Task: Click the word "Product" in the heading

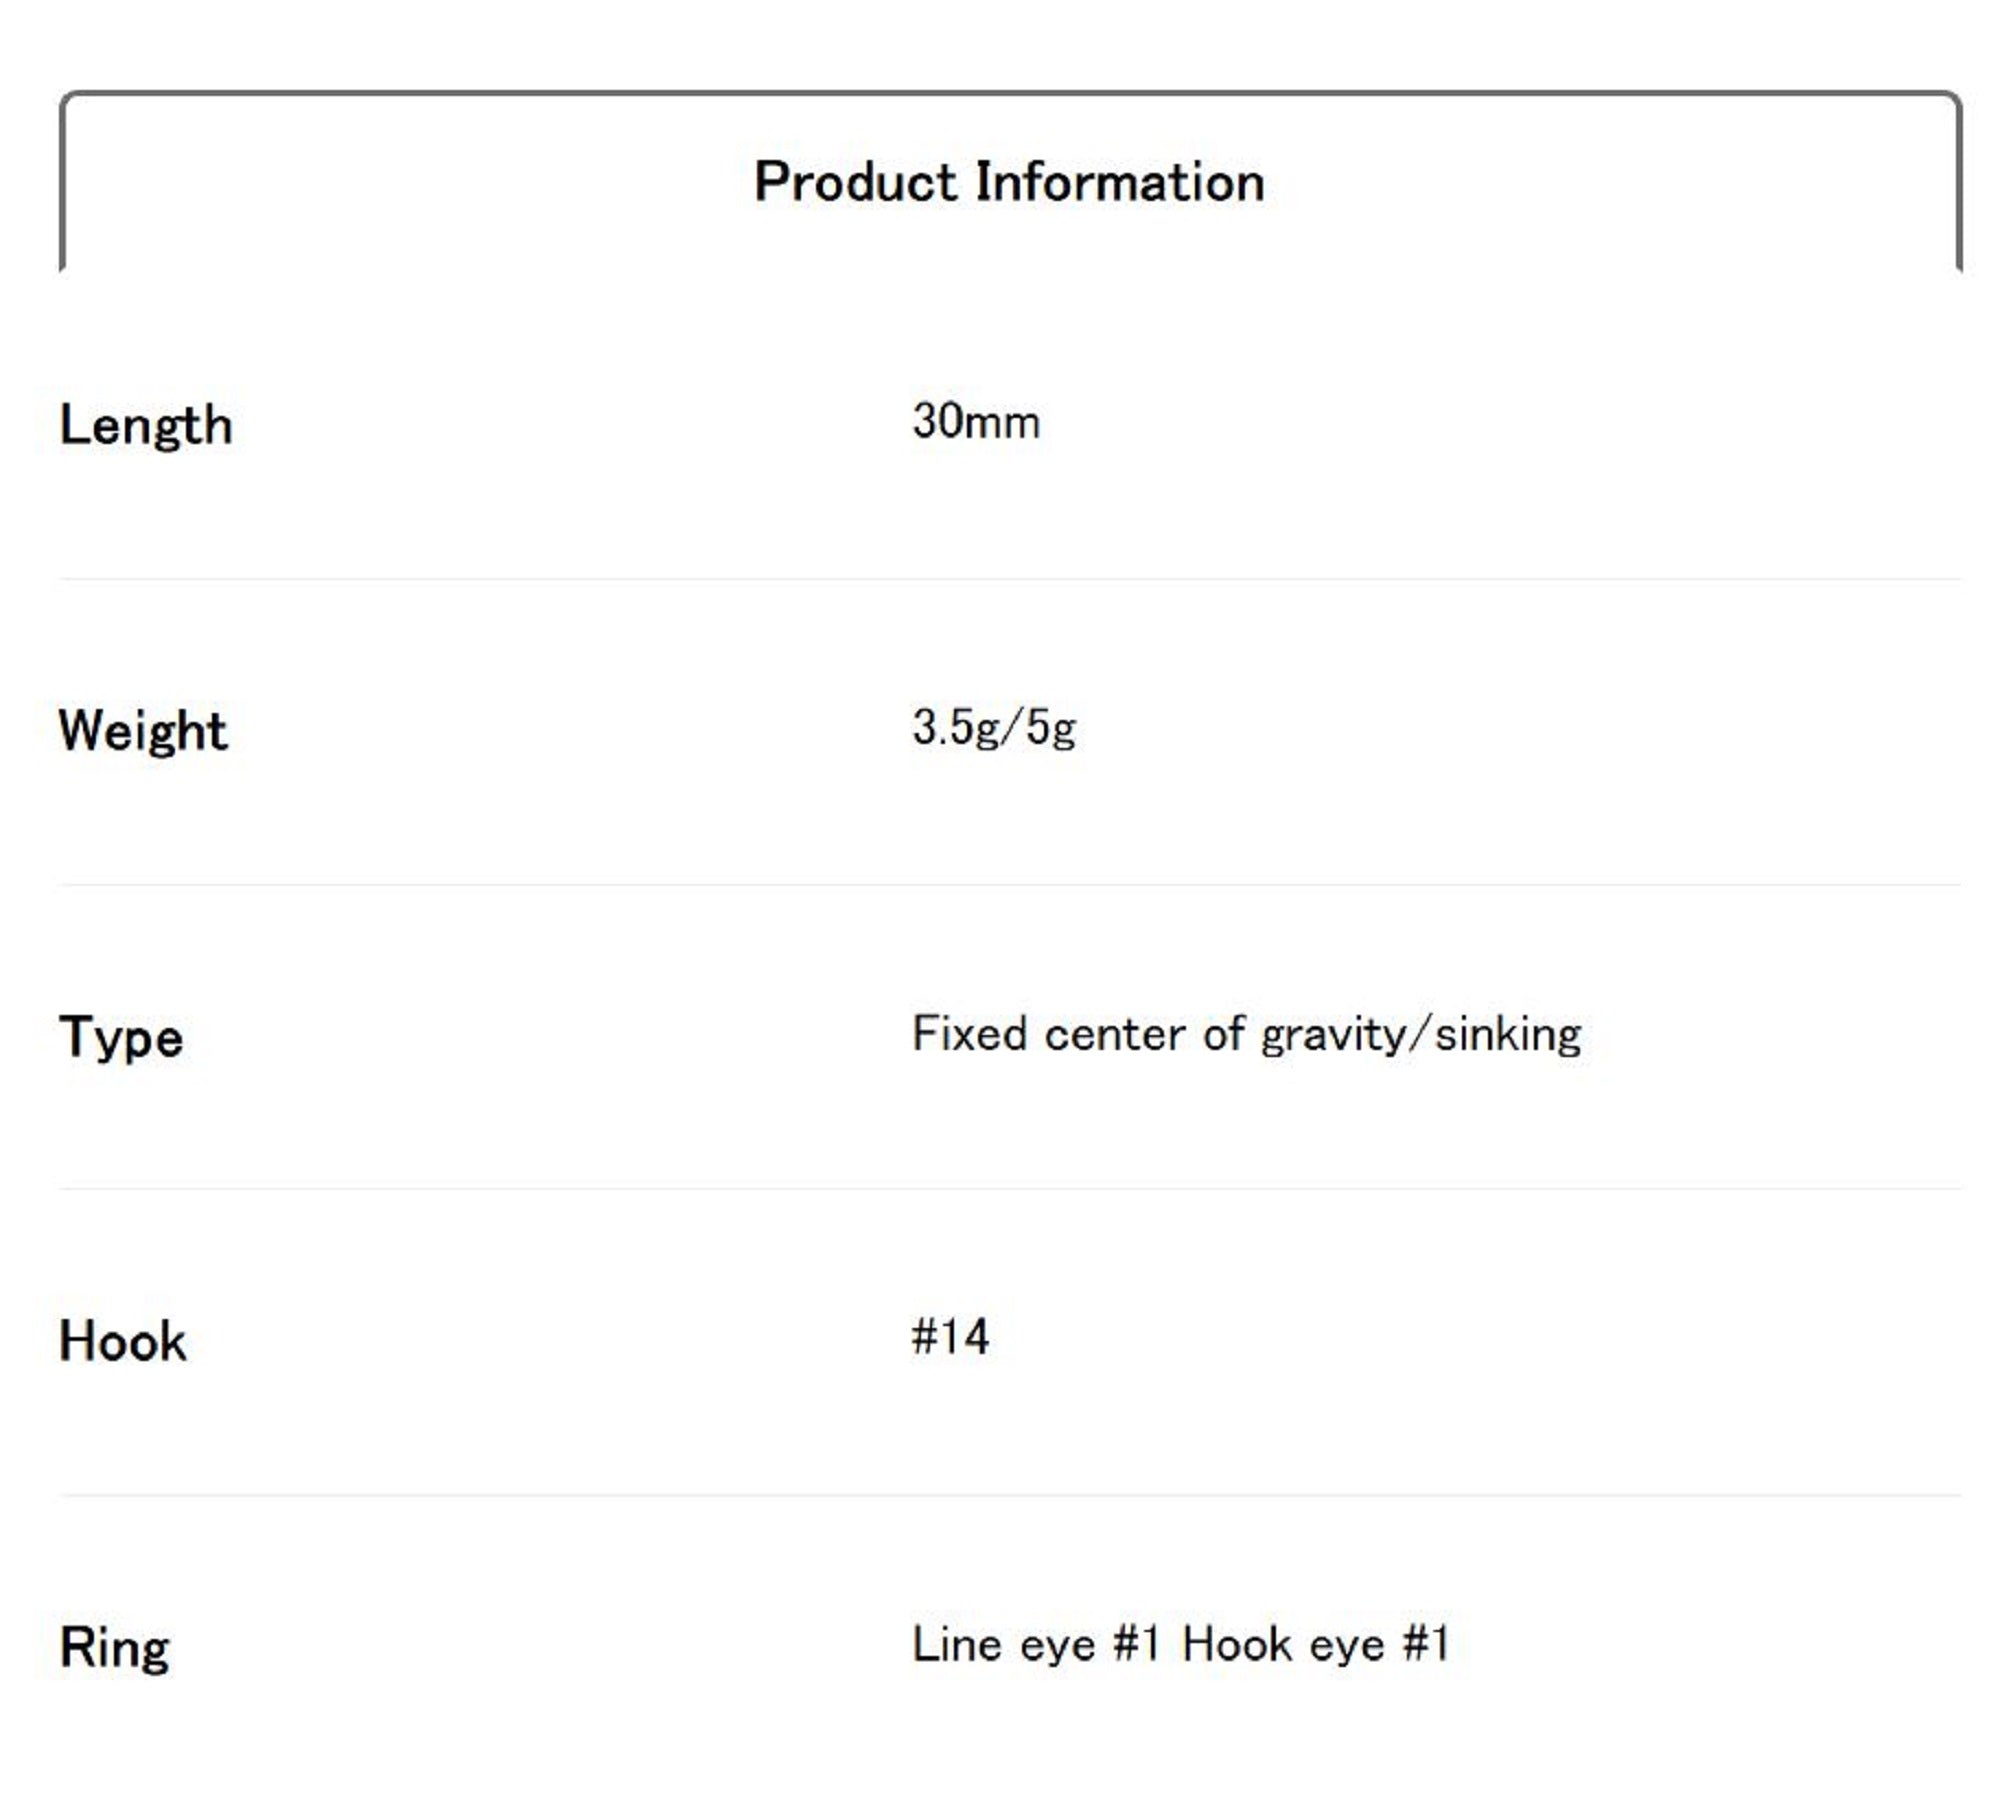Action: [x=855, y=183]
